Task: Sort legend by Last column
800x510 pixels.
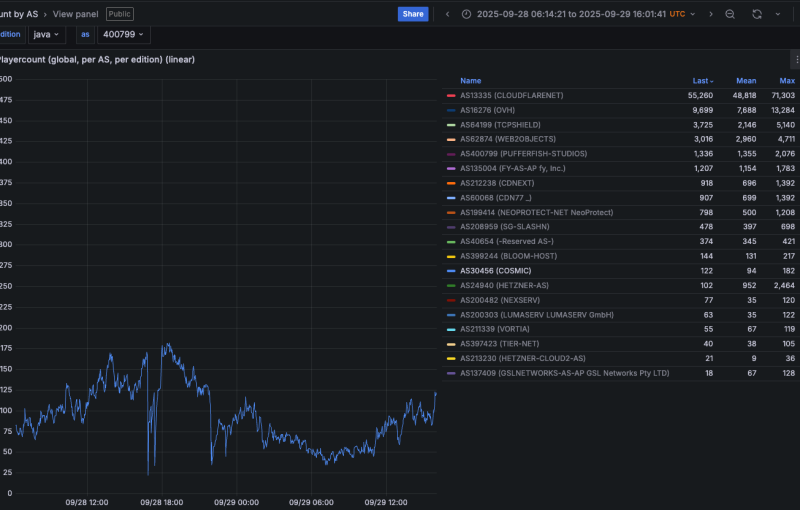Action: pos(702,80)
